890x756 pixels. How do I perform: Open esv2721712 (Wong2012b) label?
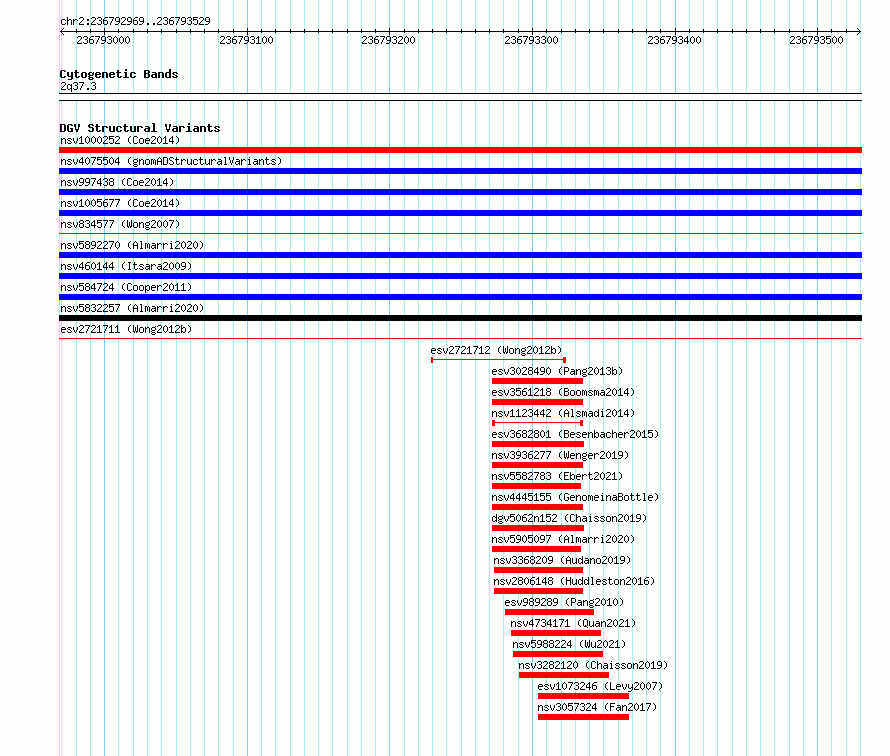496,350
